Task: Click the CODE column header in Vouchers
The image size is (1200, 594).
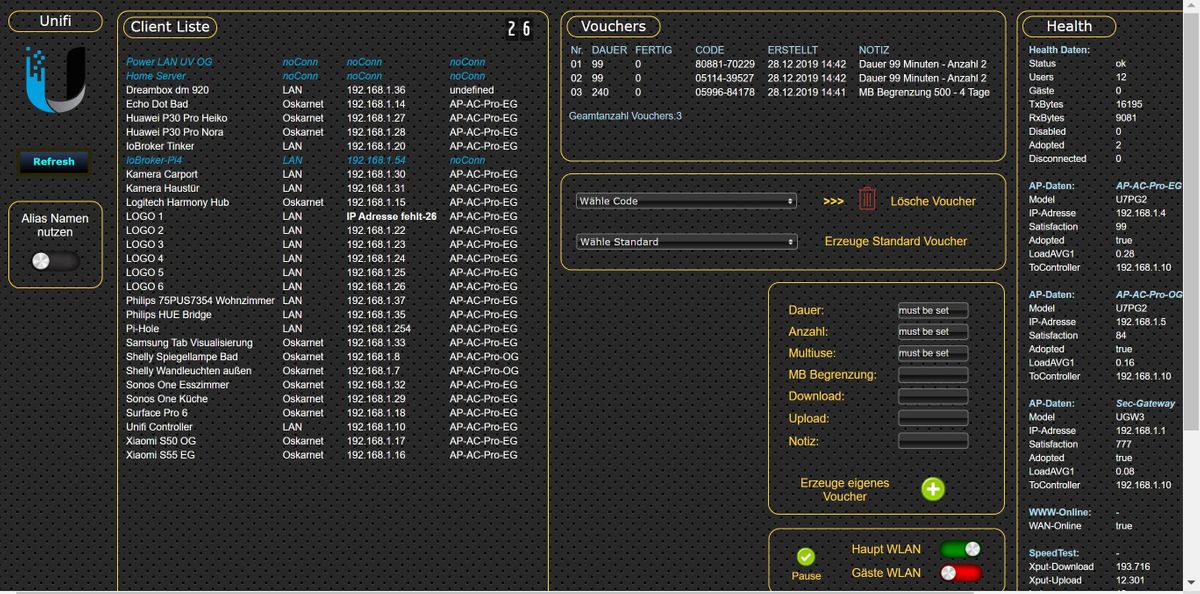Action: point(710,49)
